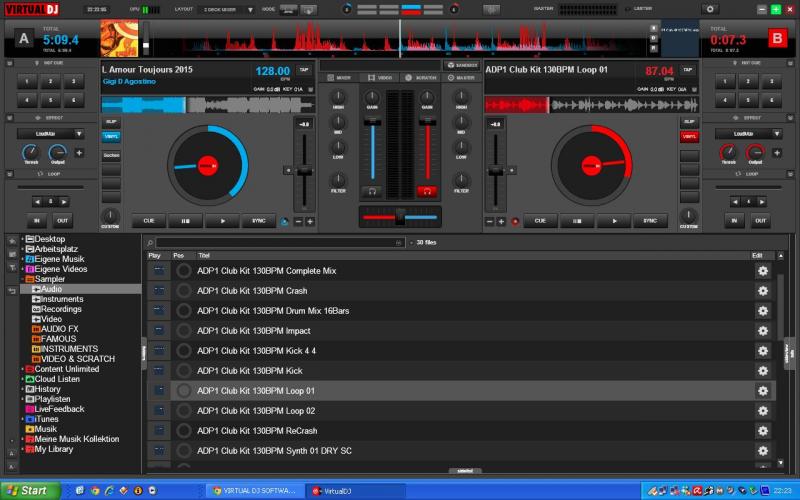
Task: Toggle the SANDBOX button
Action: (x=462, y=65)
